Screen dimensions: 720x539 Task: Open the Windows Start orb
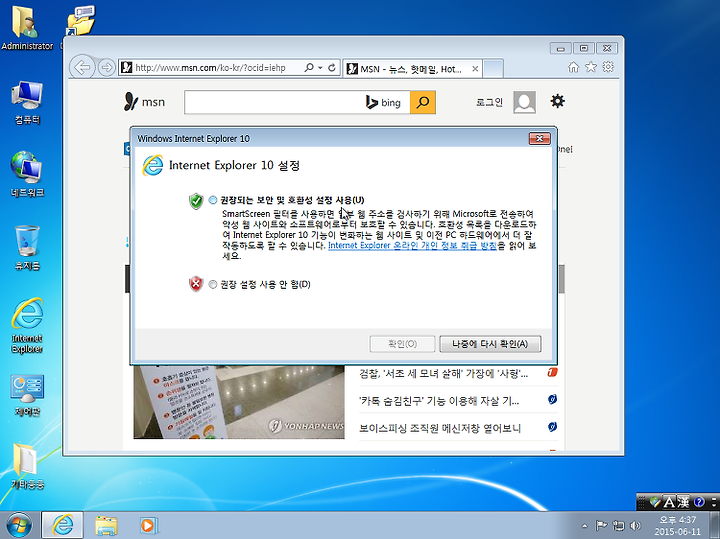click(x=19, y=525)
